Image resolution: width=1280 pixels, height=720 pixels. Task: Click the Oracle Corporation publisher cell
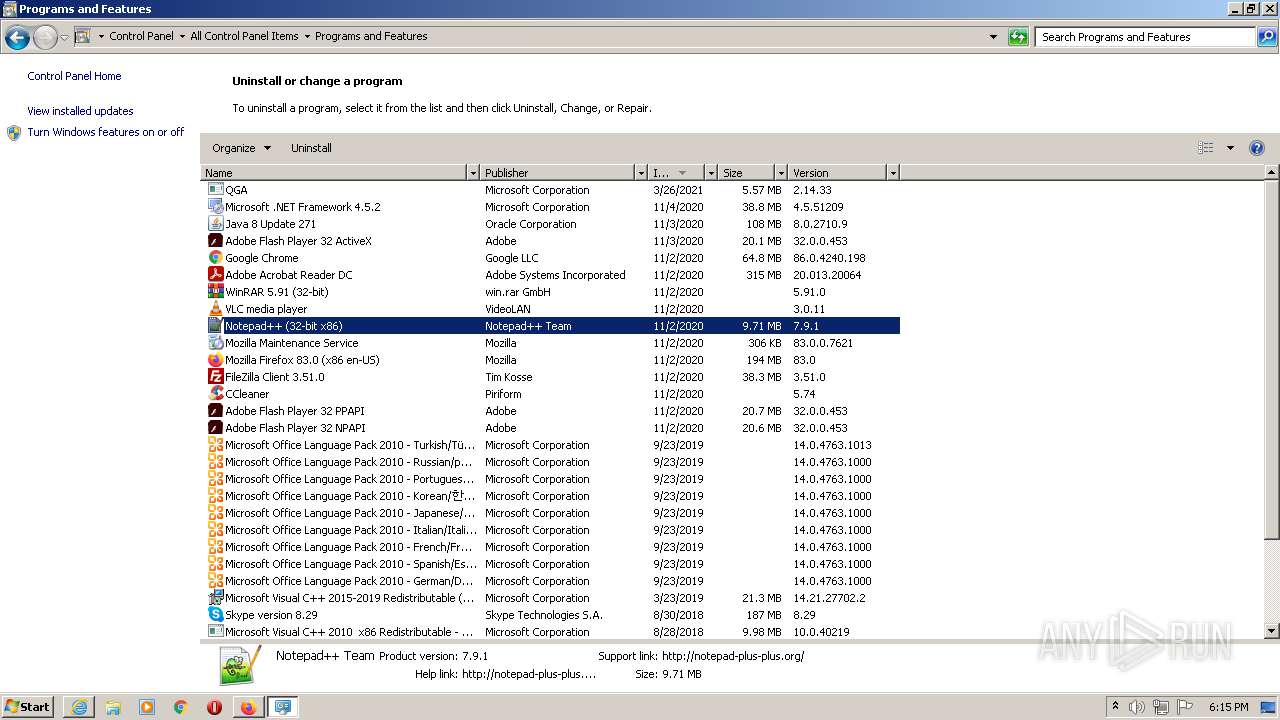pyautogui.click(x=531, y=224)
